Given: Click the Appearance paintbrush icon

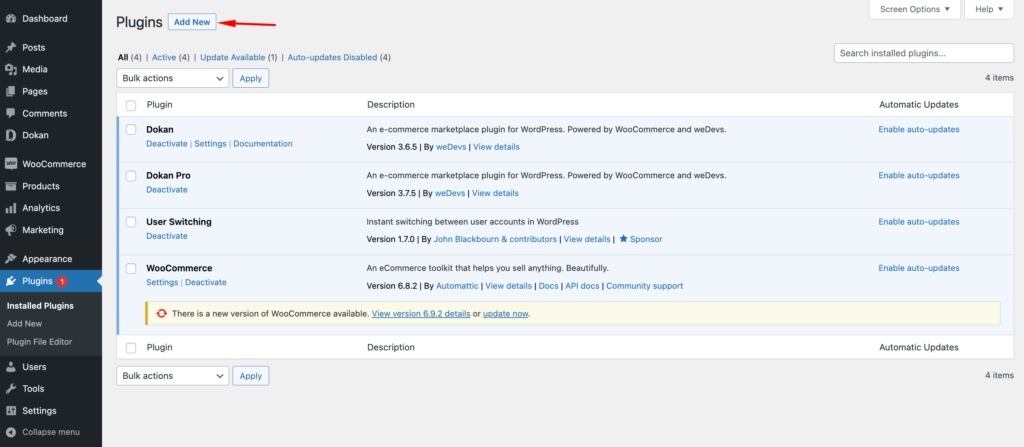Looking at the screenshot, I should (10, 259).
